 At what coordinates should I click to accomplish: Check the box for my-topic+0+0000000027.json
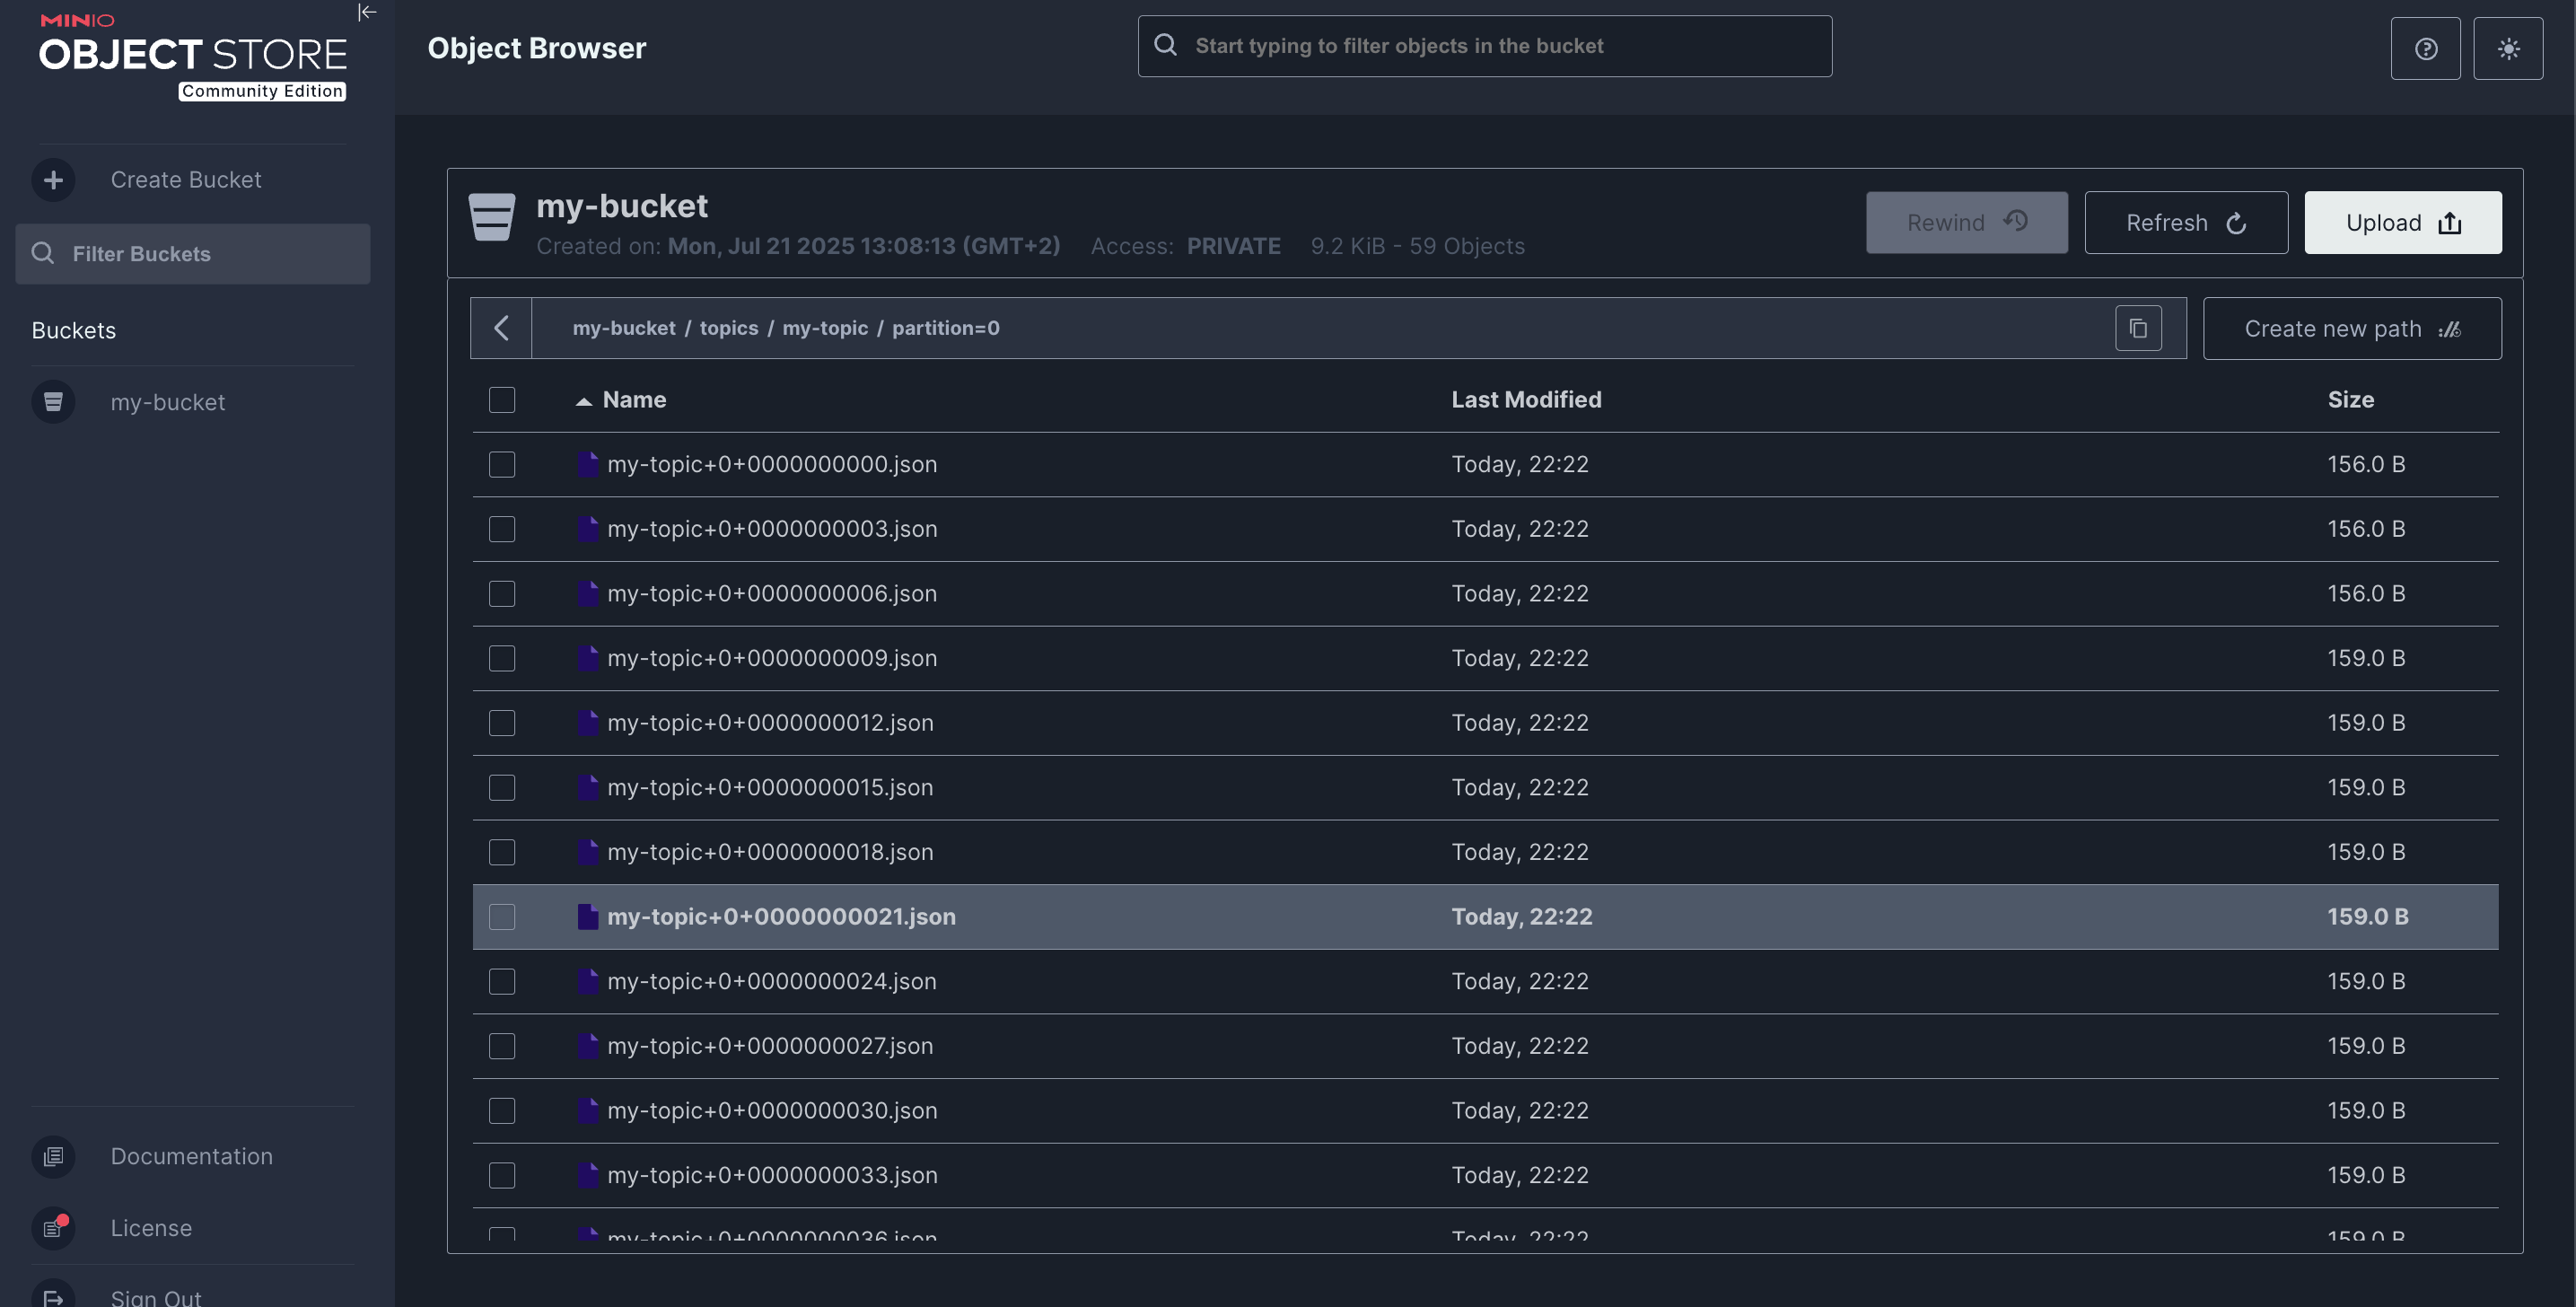[x=502, y=1046]
